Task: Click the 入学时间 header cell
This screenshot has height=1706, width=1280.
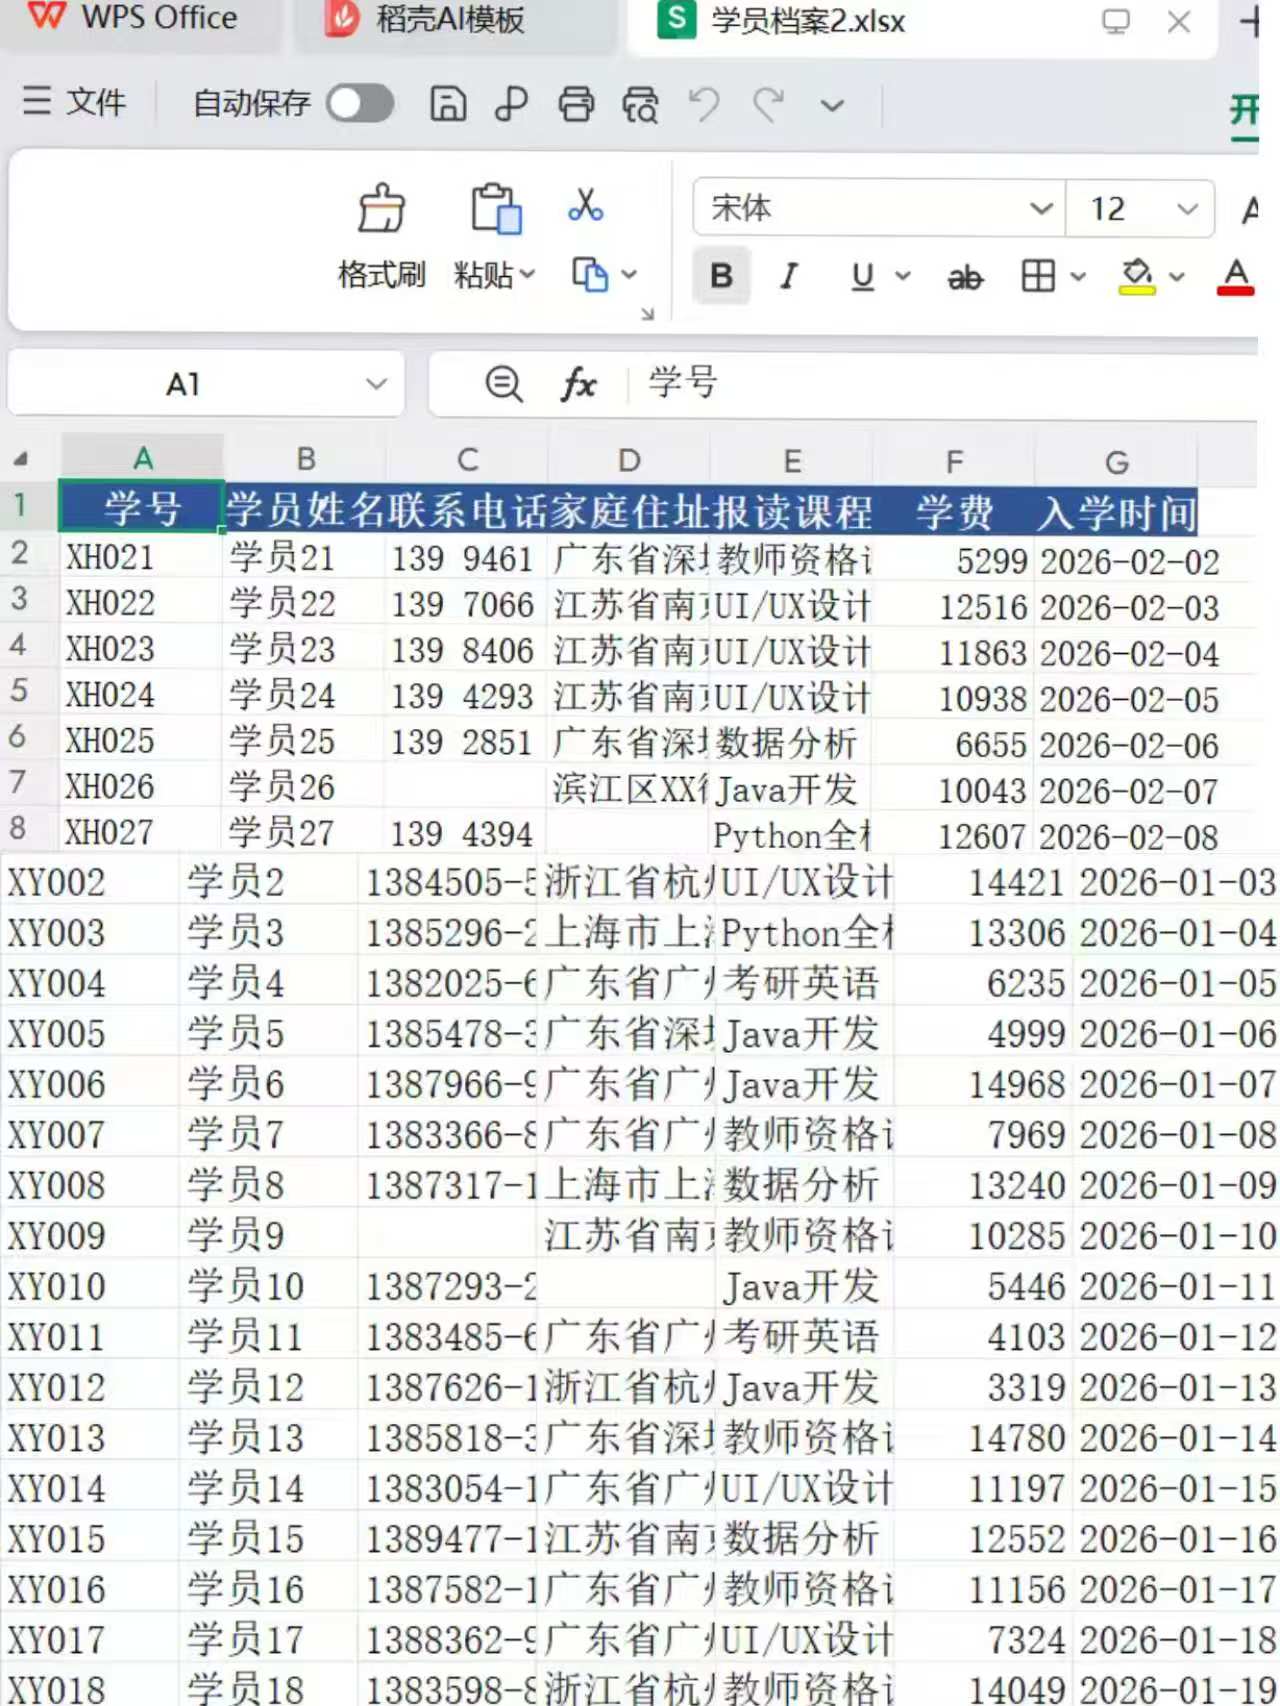Action: 1116,513
